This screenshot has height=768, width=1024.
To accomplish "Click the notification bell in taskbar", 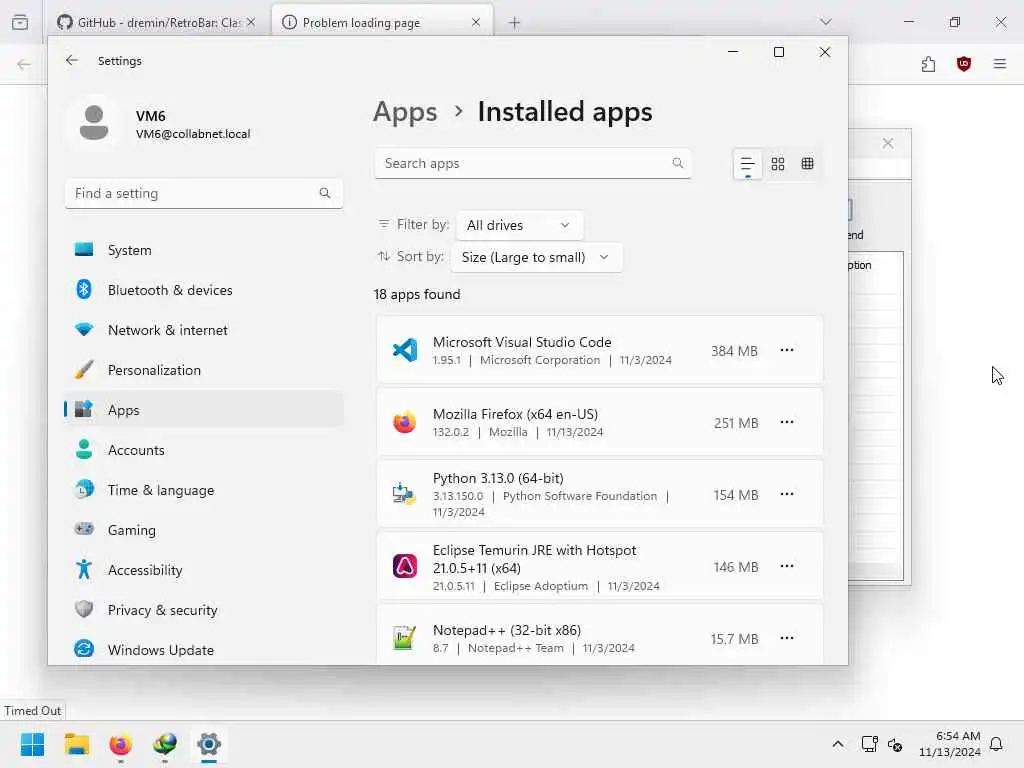I will (997, 744).
